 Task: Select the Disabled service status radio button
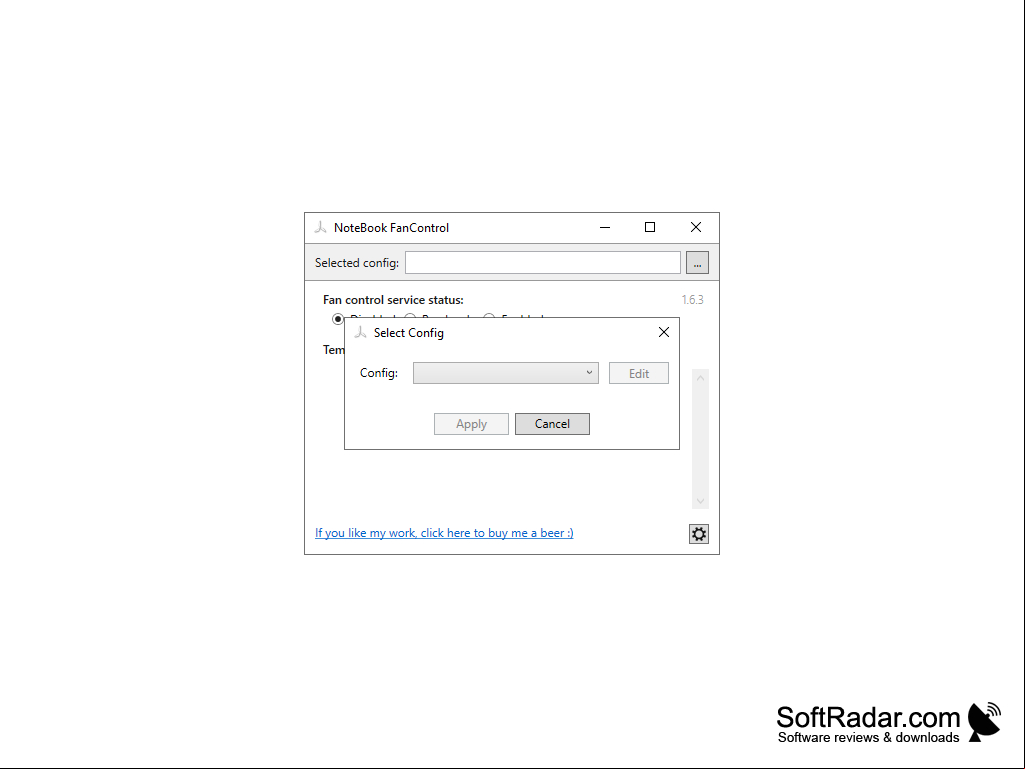pos(338,318)
